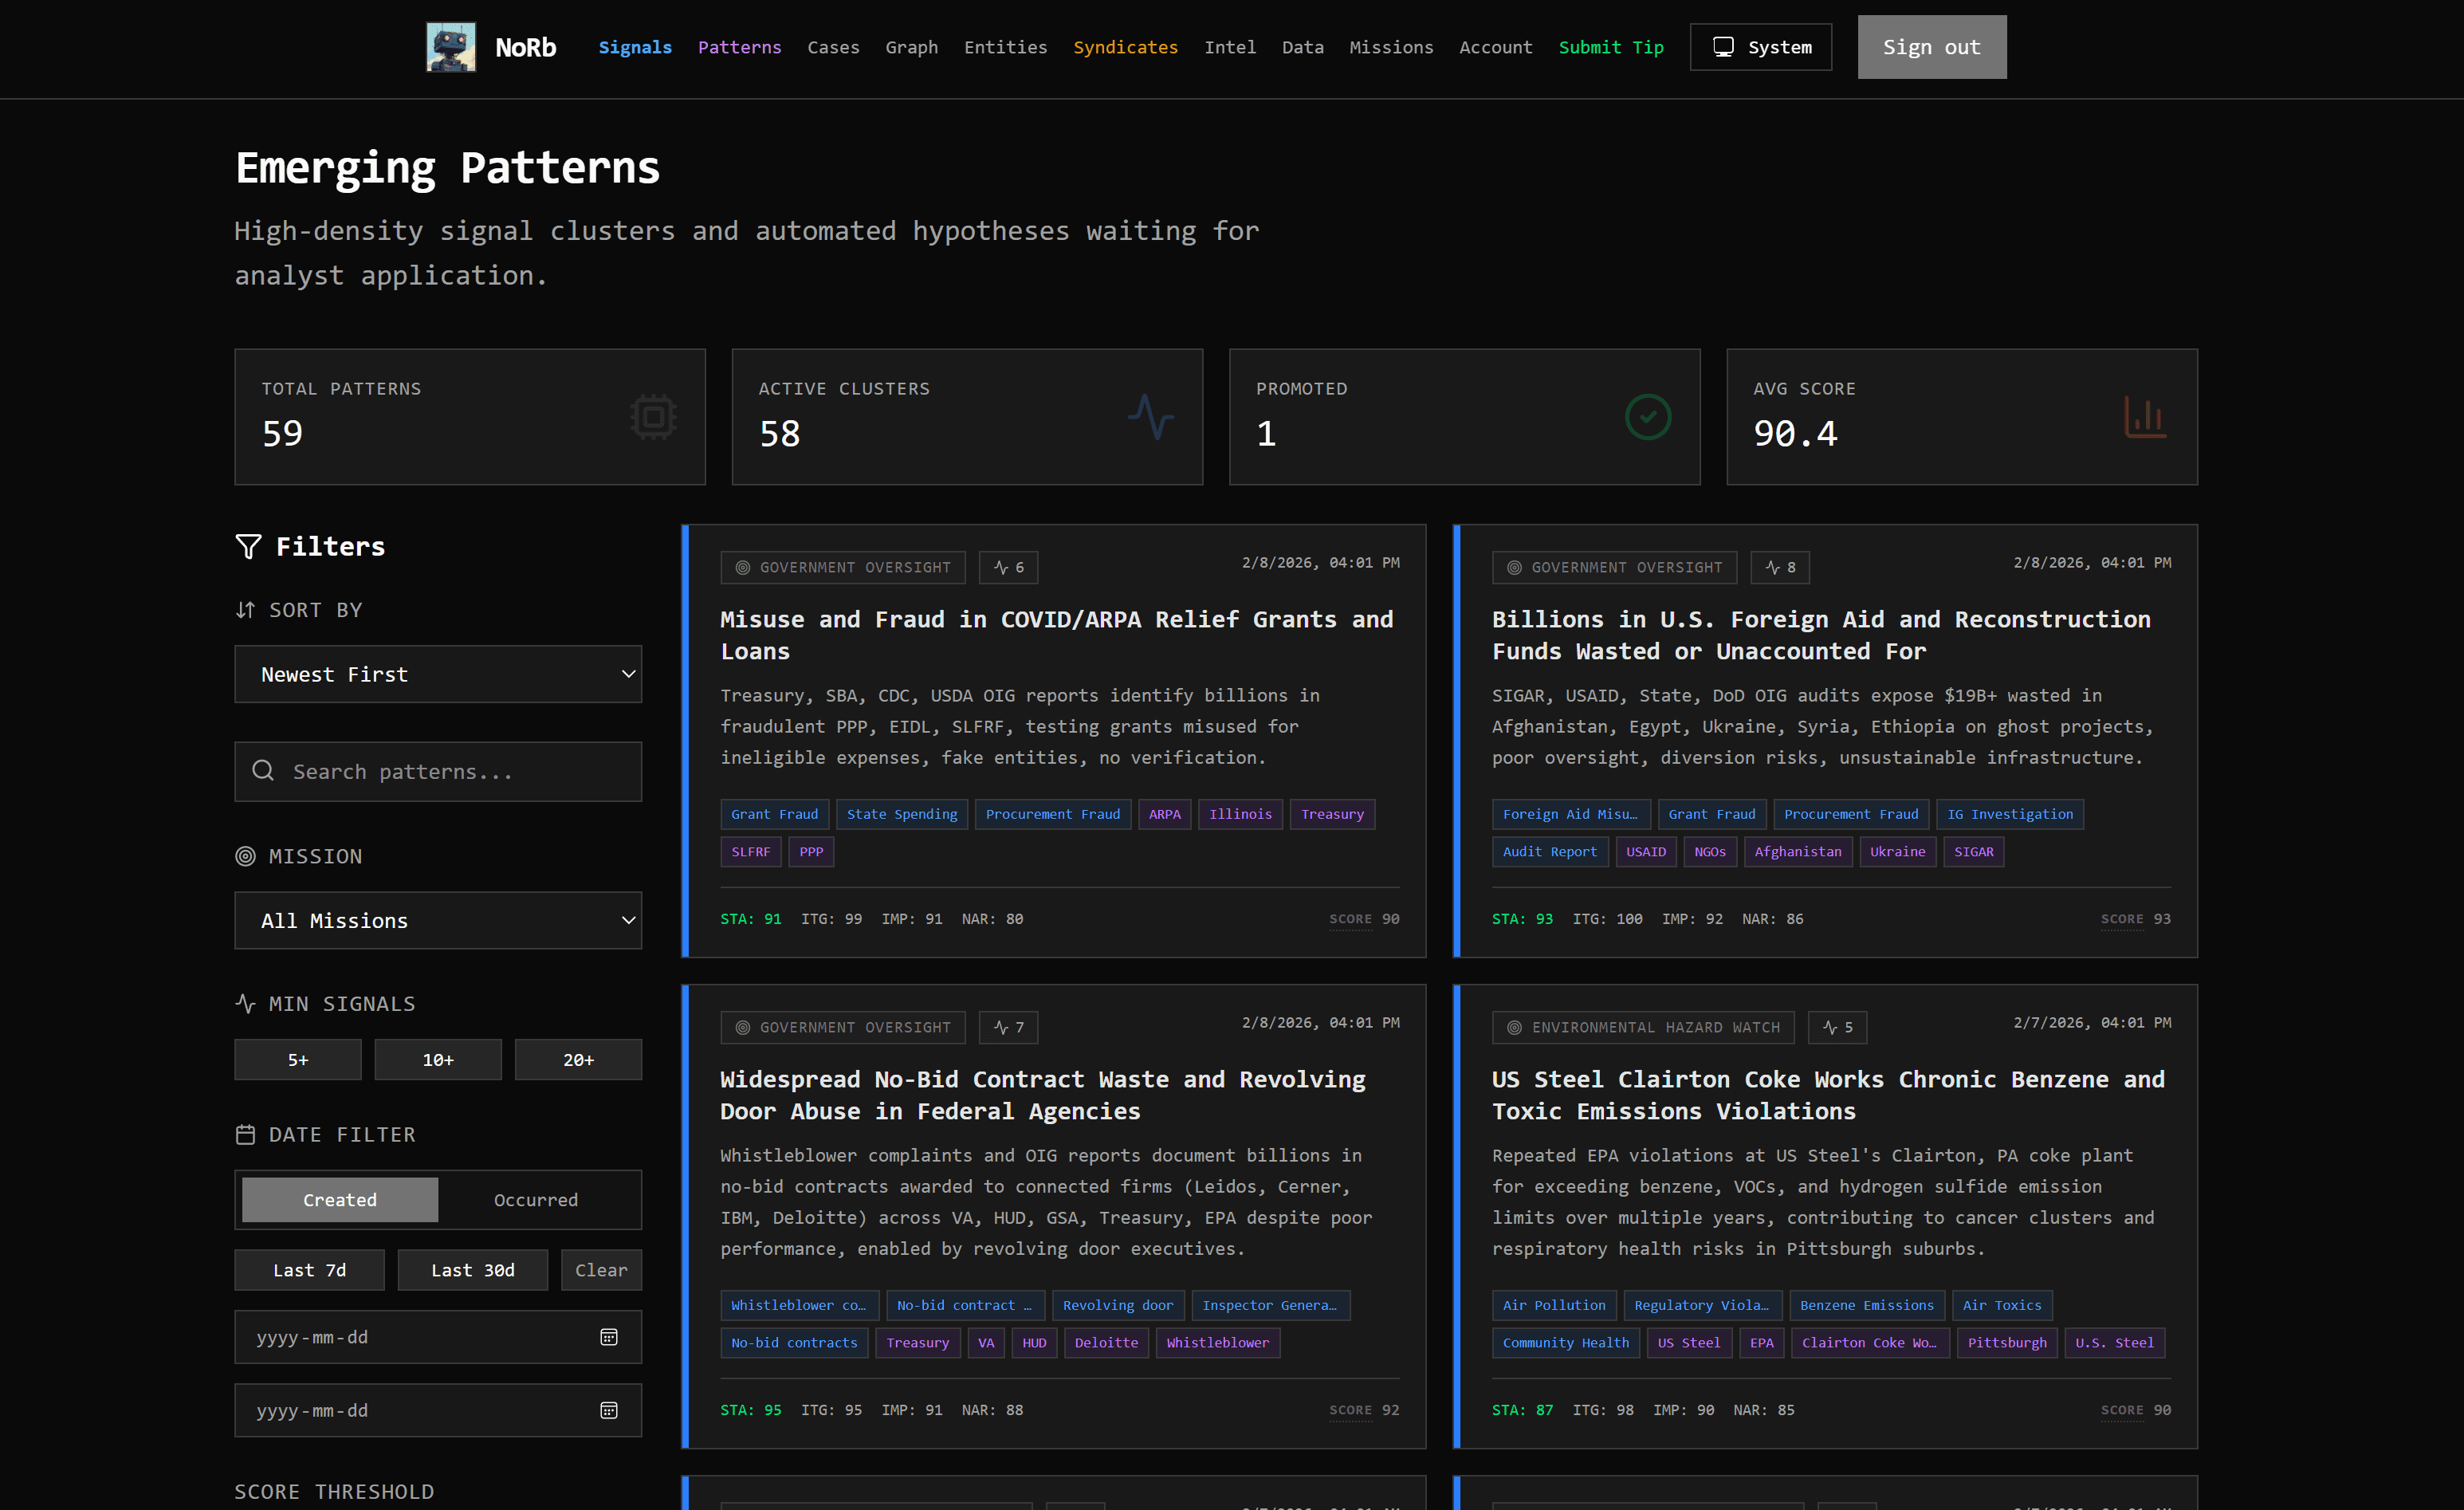Navigate to the Syndicates menu item
The width and height of the screenshot is (2464, 1510).
pyautogui.click(x=1125, y=47)
